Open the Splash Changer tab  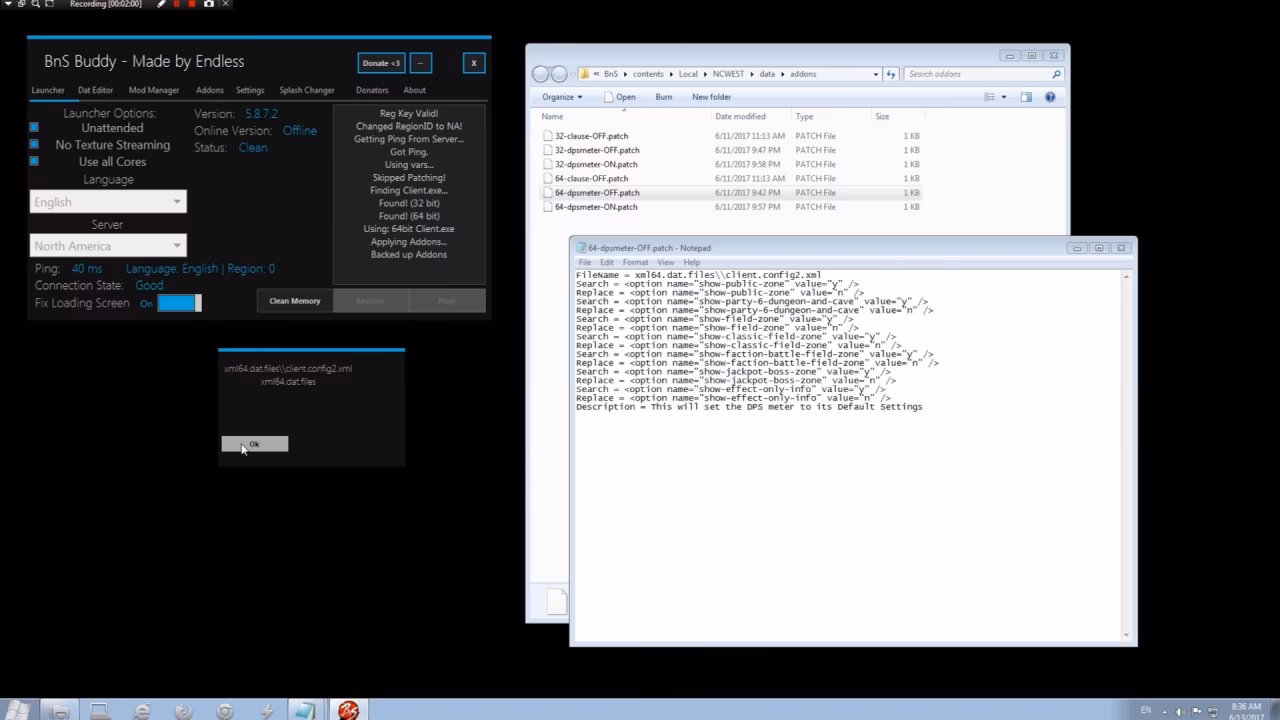point(307,90)
